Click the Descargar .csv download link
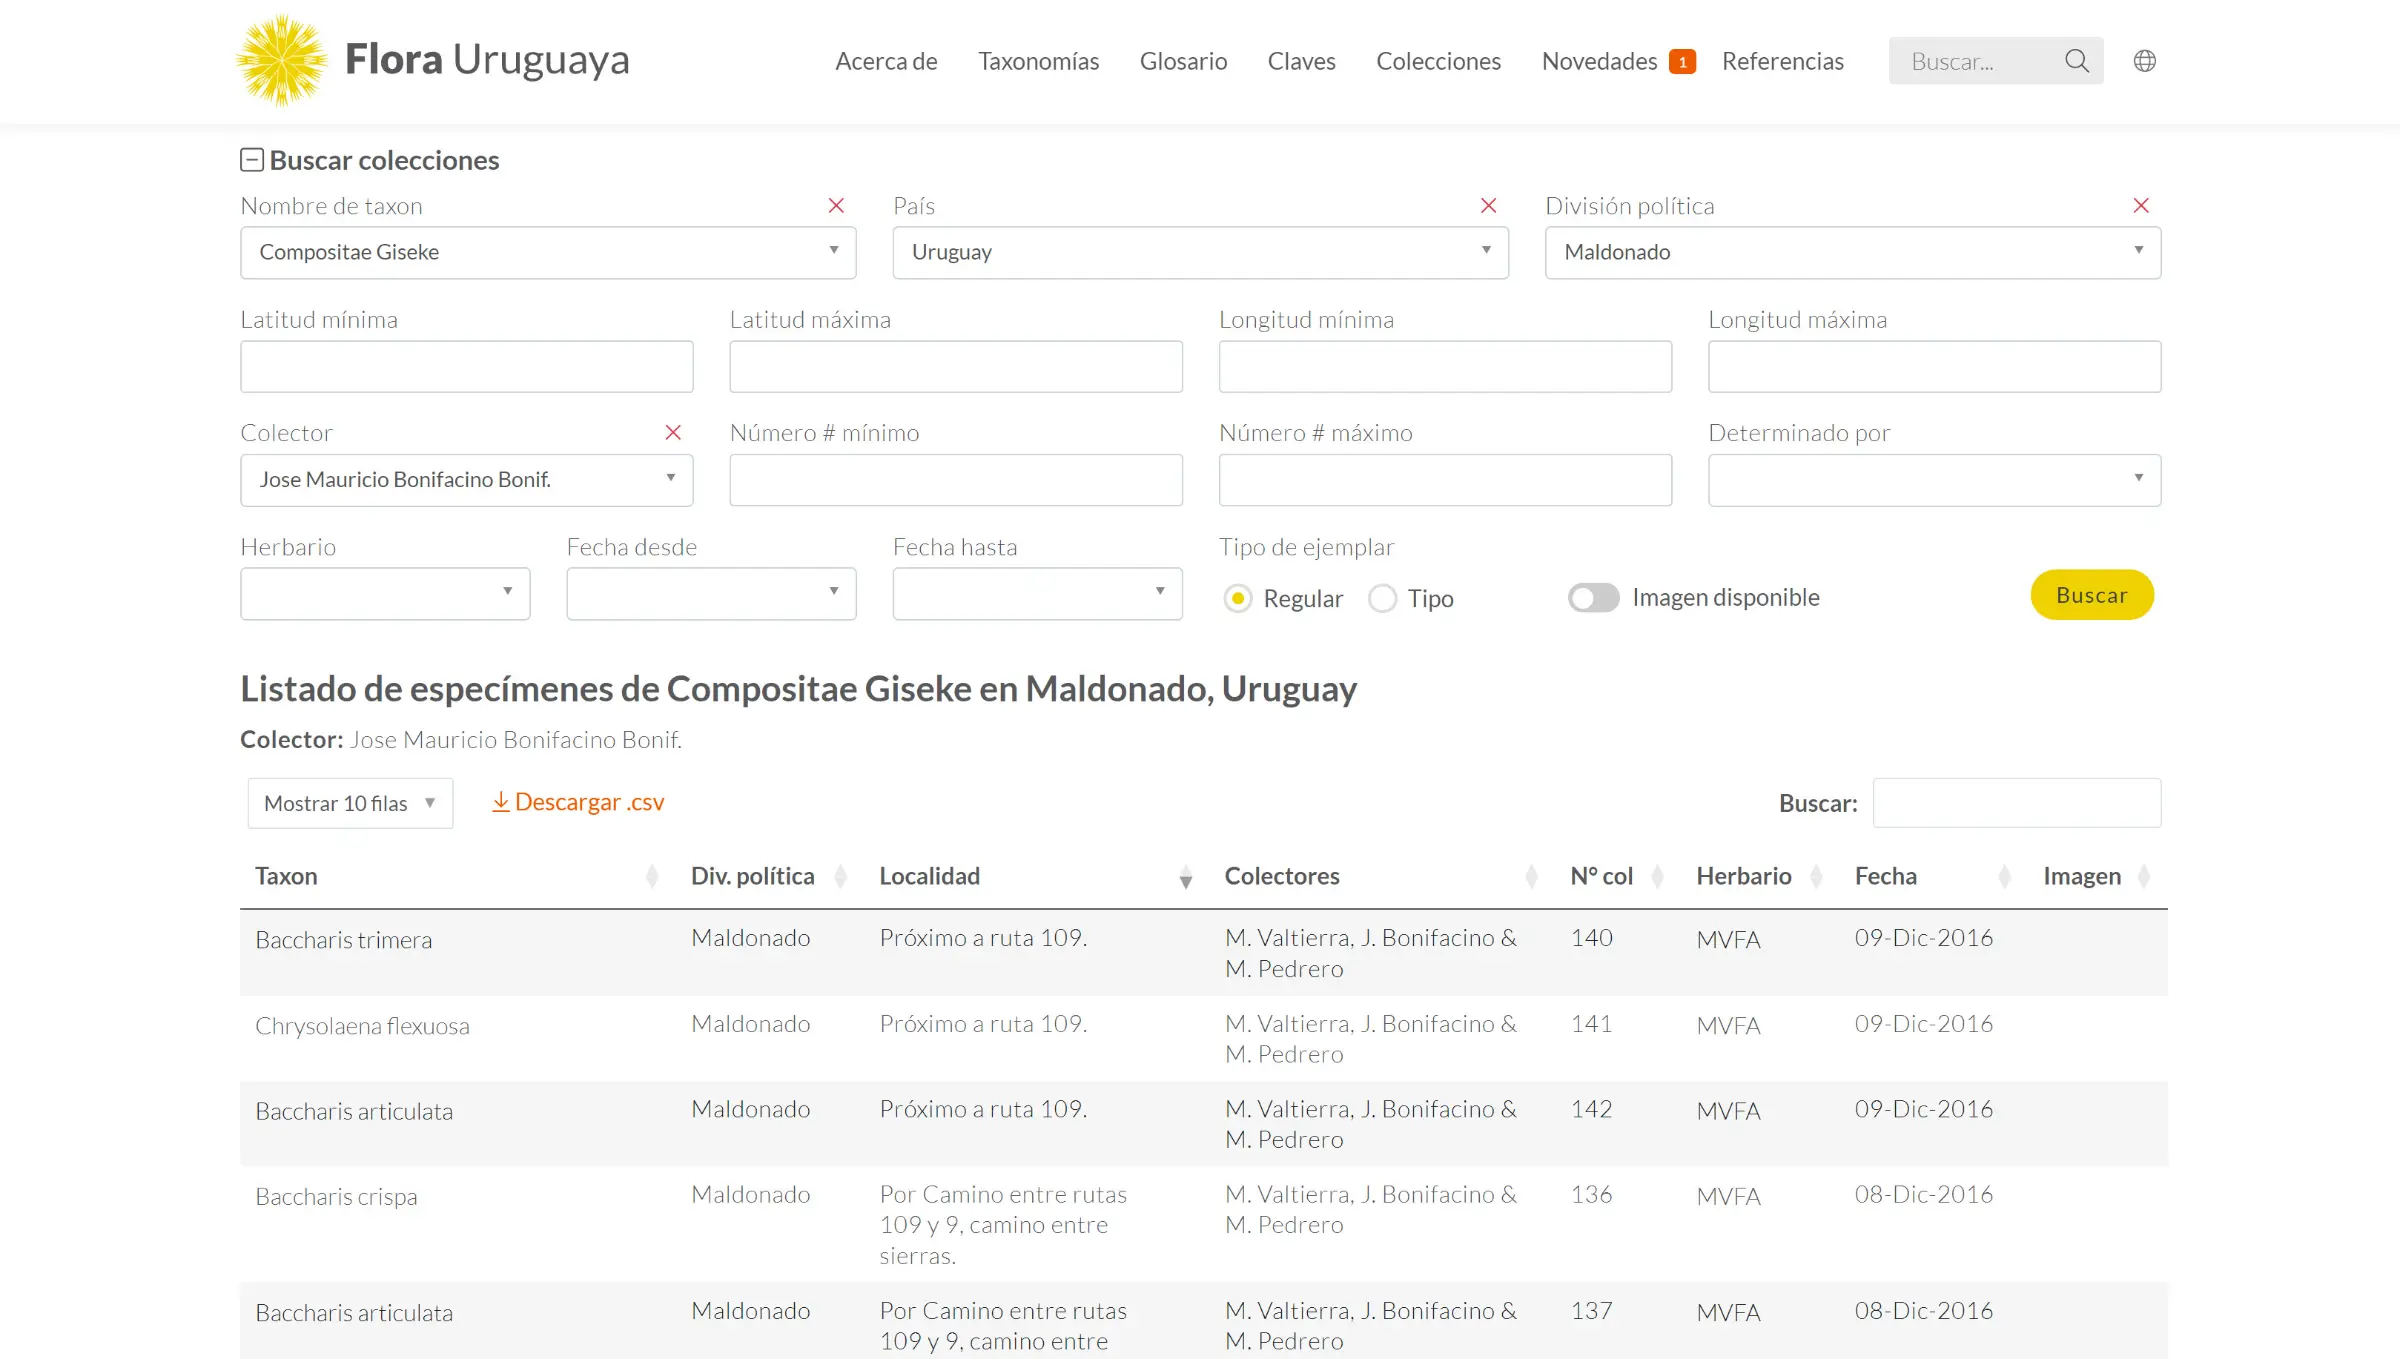This screenshot has height=1359, width=2400. point(578,802)
